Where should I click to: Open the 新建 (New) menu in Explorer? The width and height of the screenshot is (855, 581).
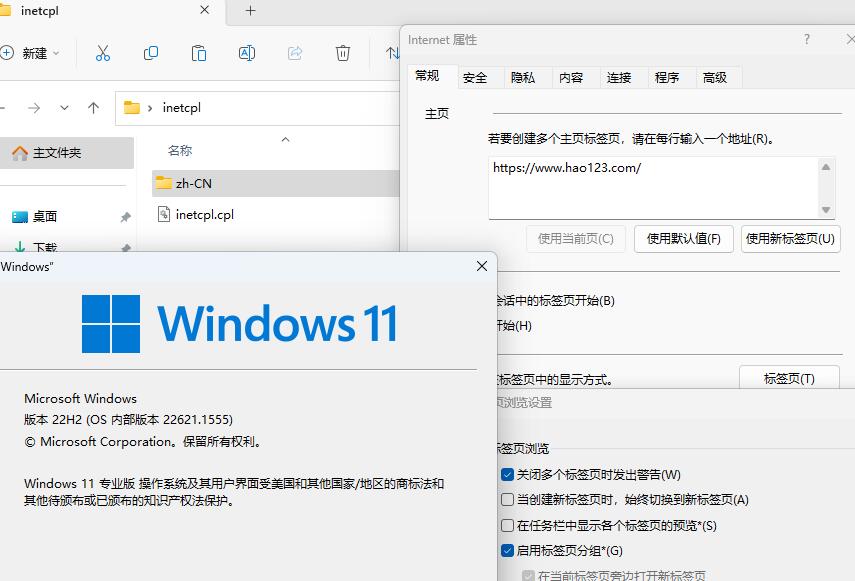[30, 53]
